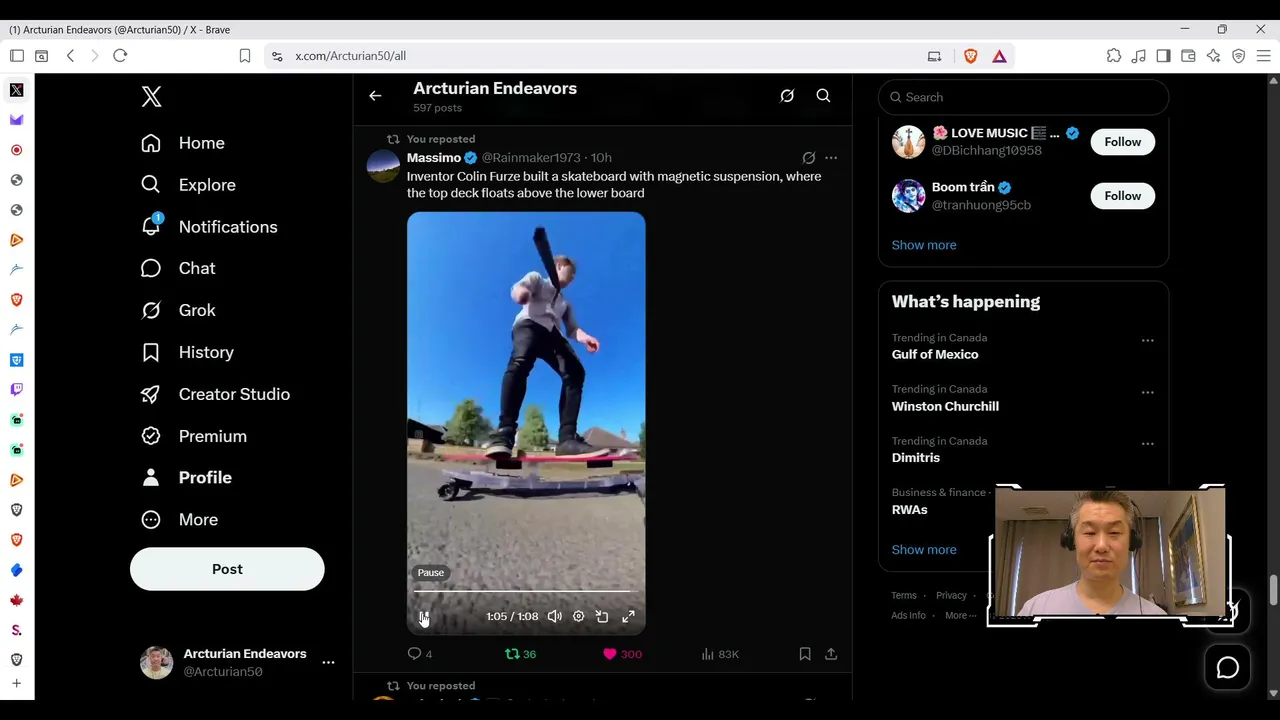Open History in the sidebar
This screenshot has height=720, width=1280.
pos(188,352)
